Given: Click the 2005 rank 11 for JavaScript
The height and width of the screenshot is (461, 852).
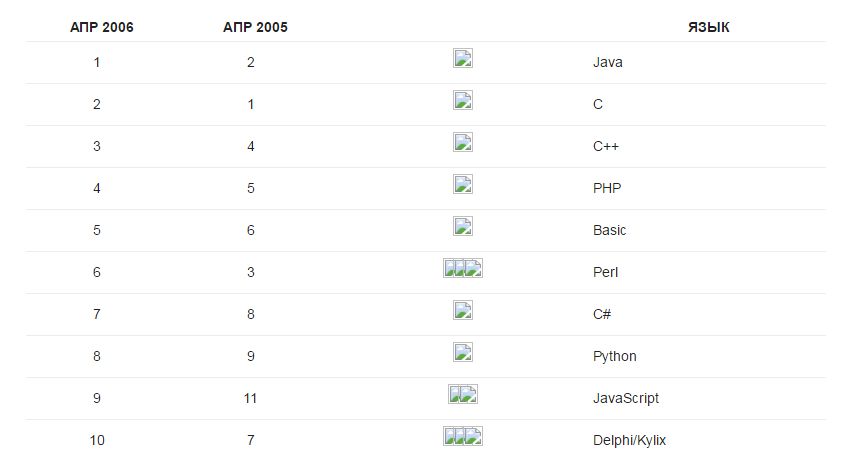Looking at the screenshot, I should click(x=250, y=398).
